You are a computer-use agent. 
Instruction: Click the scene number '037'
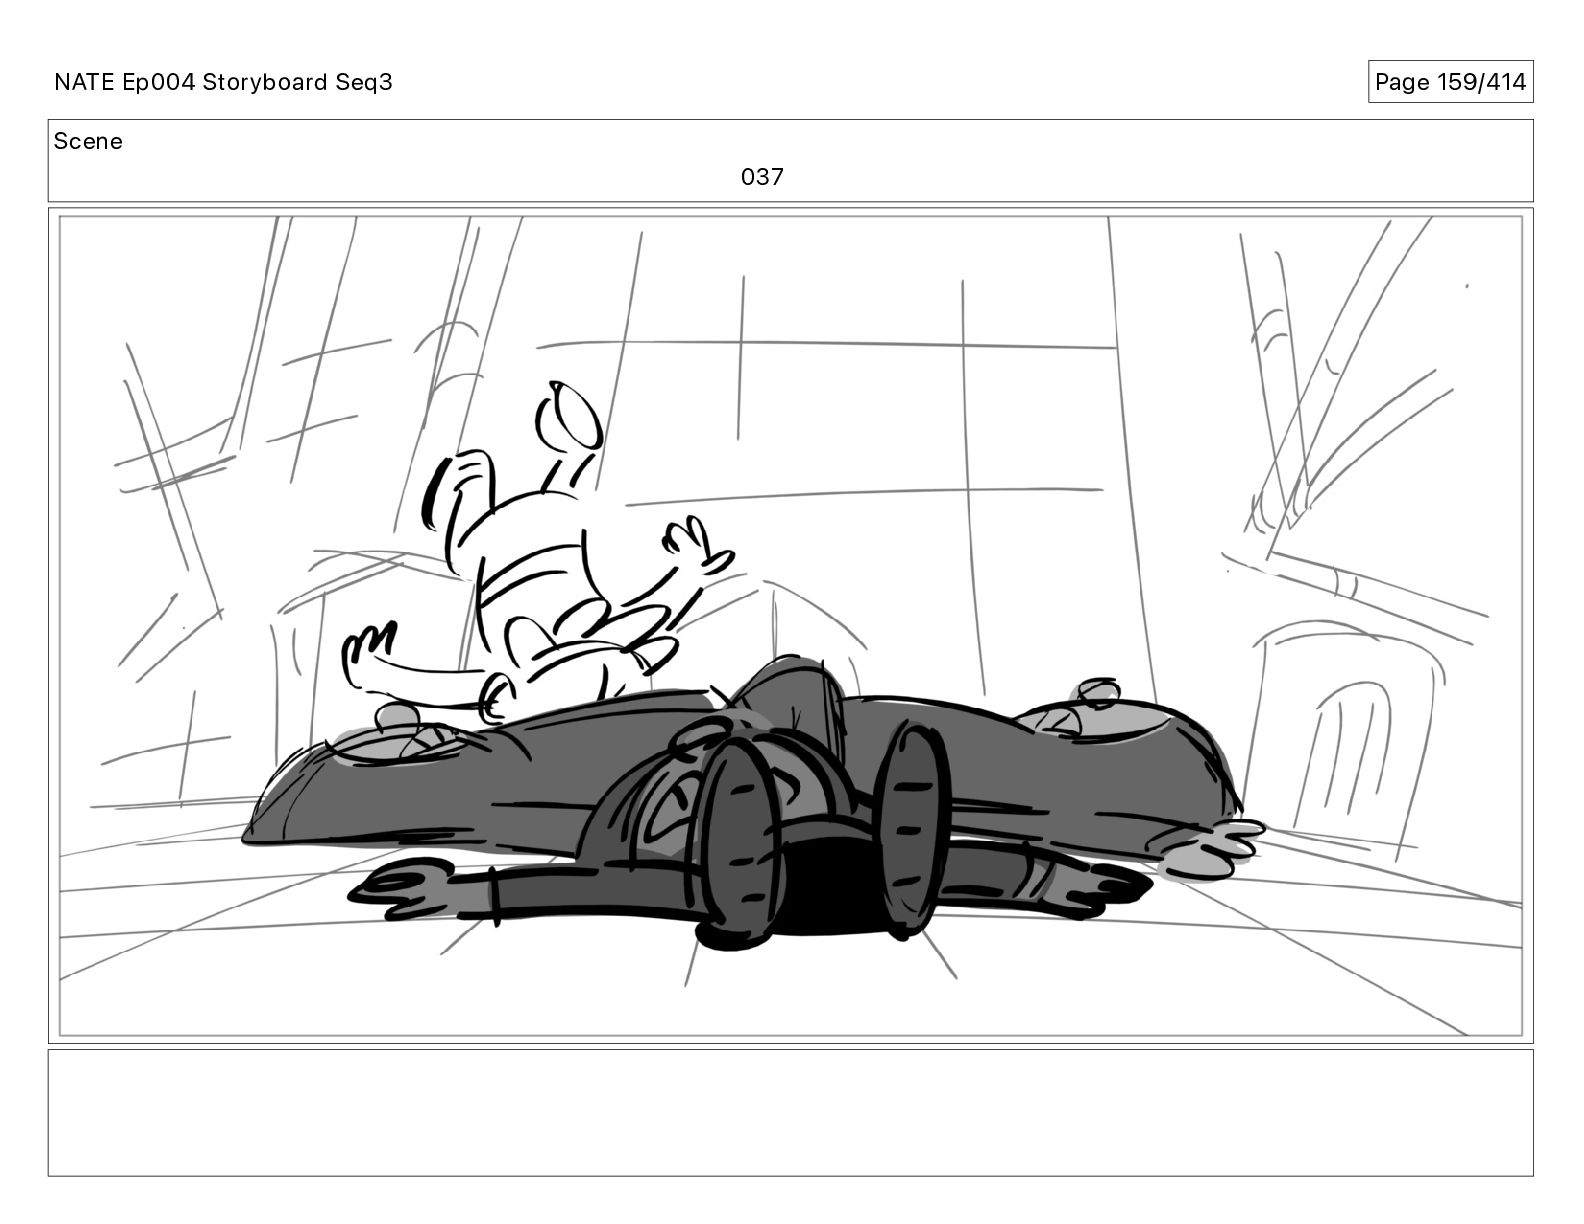pos(762,177)
